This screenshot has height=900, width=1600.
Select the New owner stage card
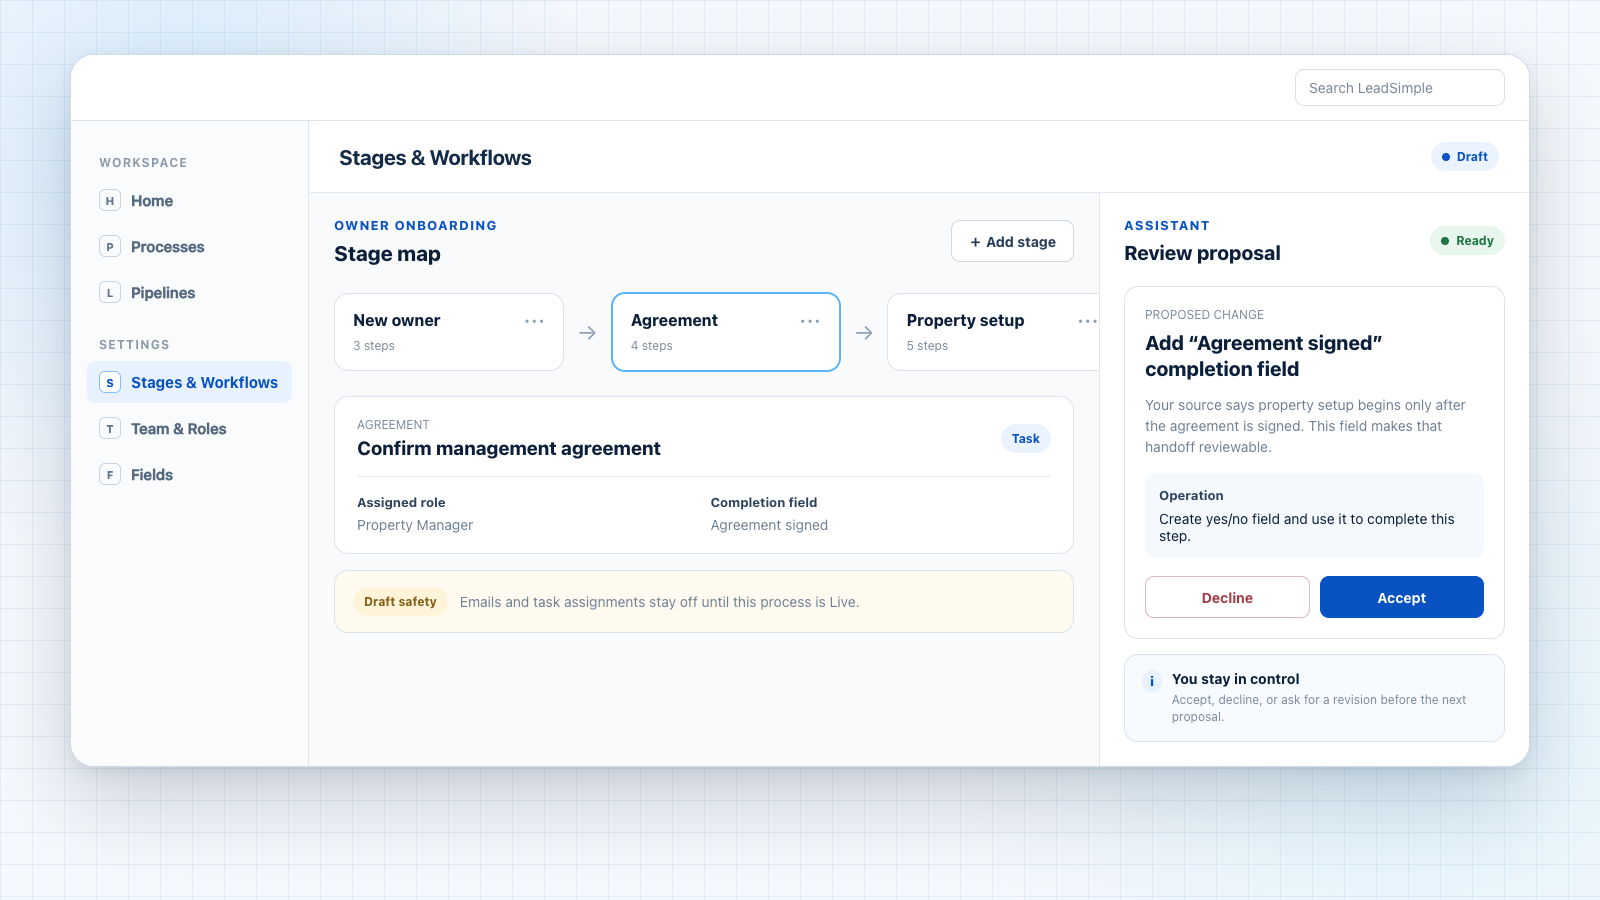449,332
